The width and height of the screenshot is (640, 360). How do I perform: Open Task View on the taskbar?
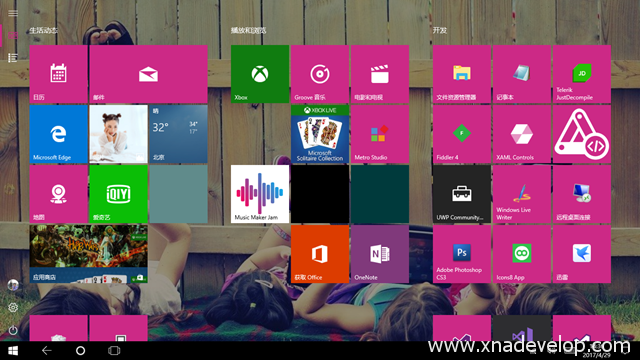[x=114, y=351]
